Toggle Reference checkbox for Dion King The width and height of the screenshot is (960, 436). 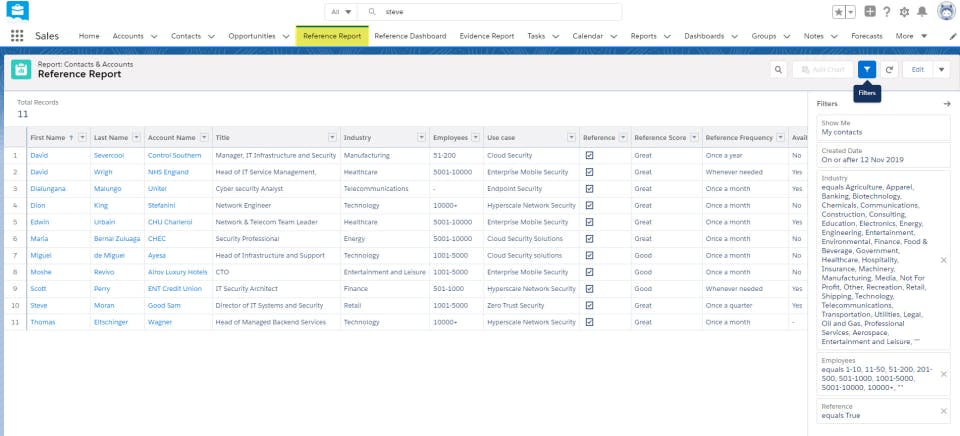tap(590, 205)
